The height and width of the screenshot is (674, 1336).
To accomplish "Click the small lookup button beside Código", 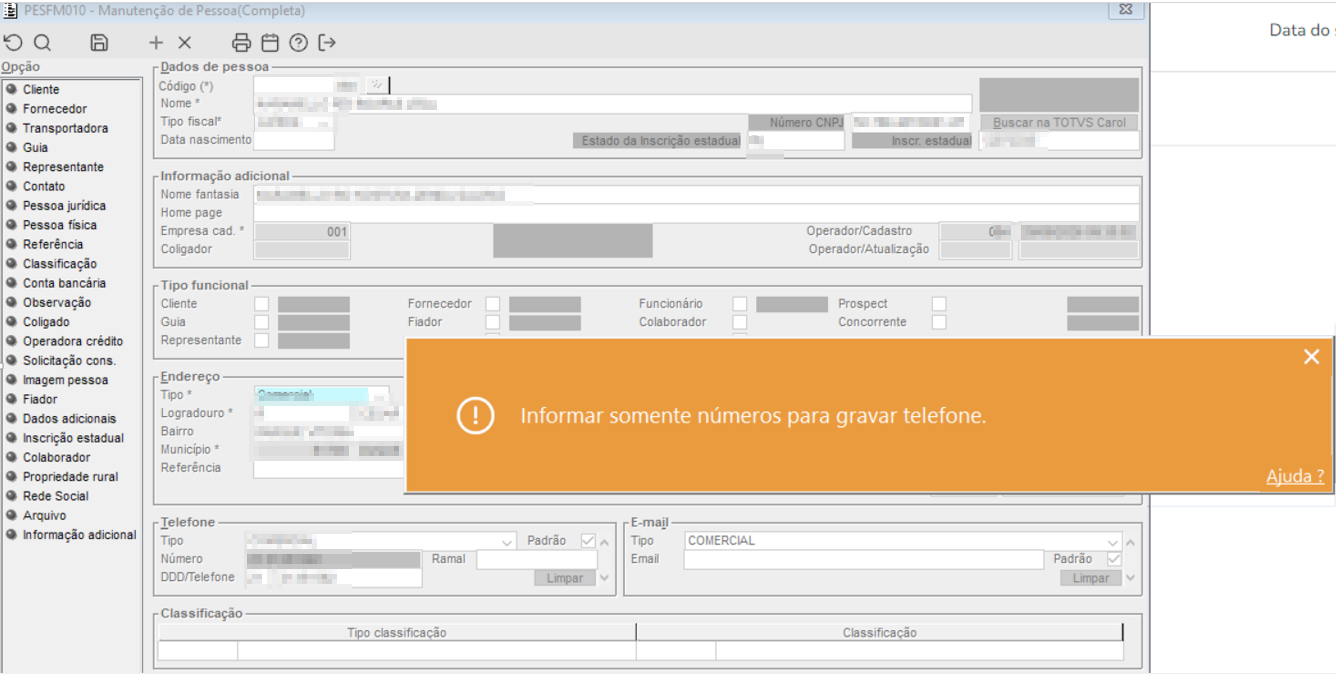I will pyautogui.click(x=377, y=86).
